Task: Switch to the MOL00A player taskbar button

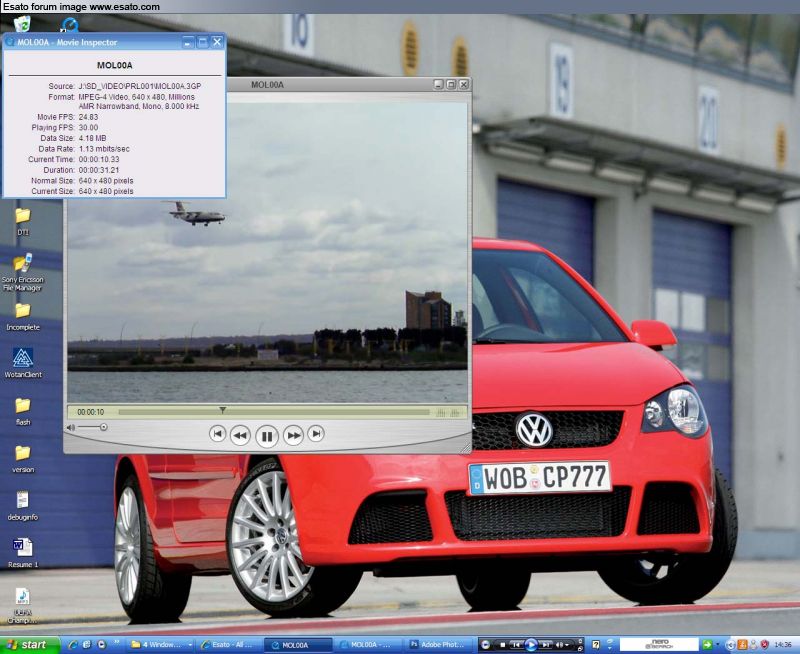Action: coord(299,645)
